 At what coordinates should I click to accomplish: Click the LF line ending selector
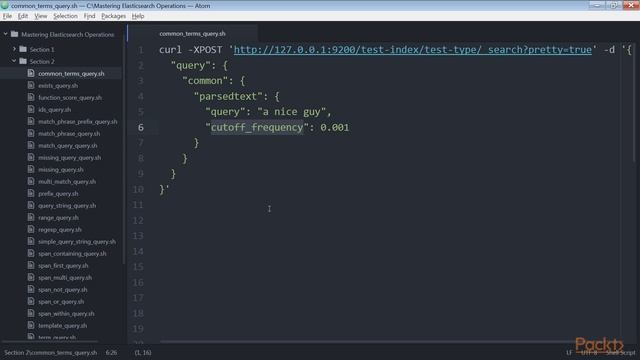click(x=569, y=352)
